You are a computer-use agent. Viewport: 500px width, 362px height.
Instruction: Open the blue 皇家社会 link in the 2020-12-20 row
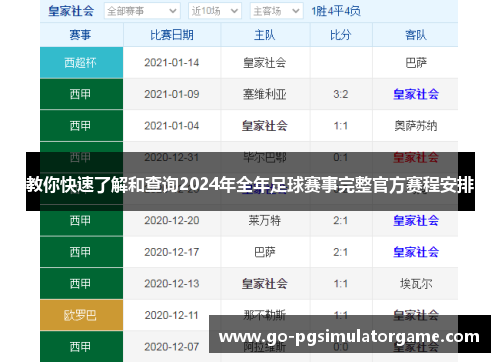click(x=416, y=221)
